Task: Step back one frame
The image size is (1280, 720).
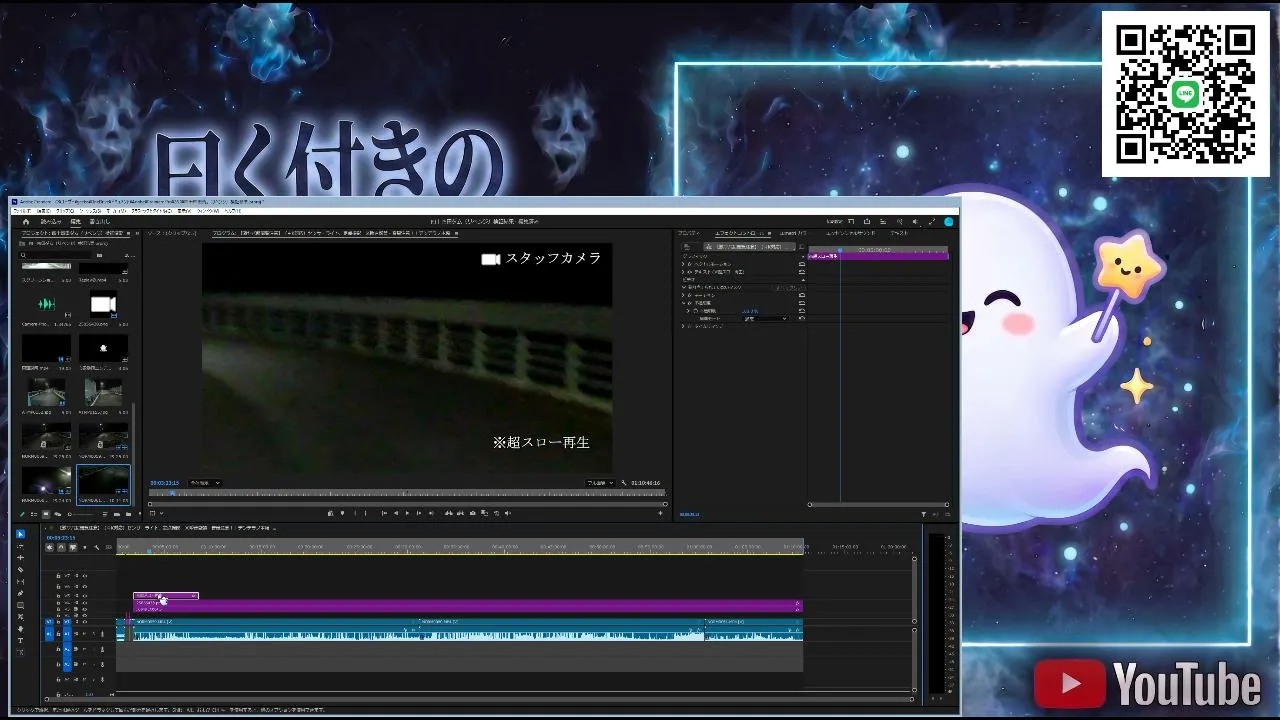Action: point(396,513)
